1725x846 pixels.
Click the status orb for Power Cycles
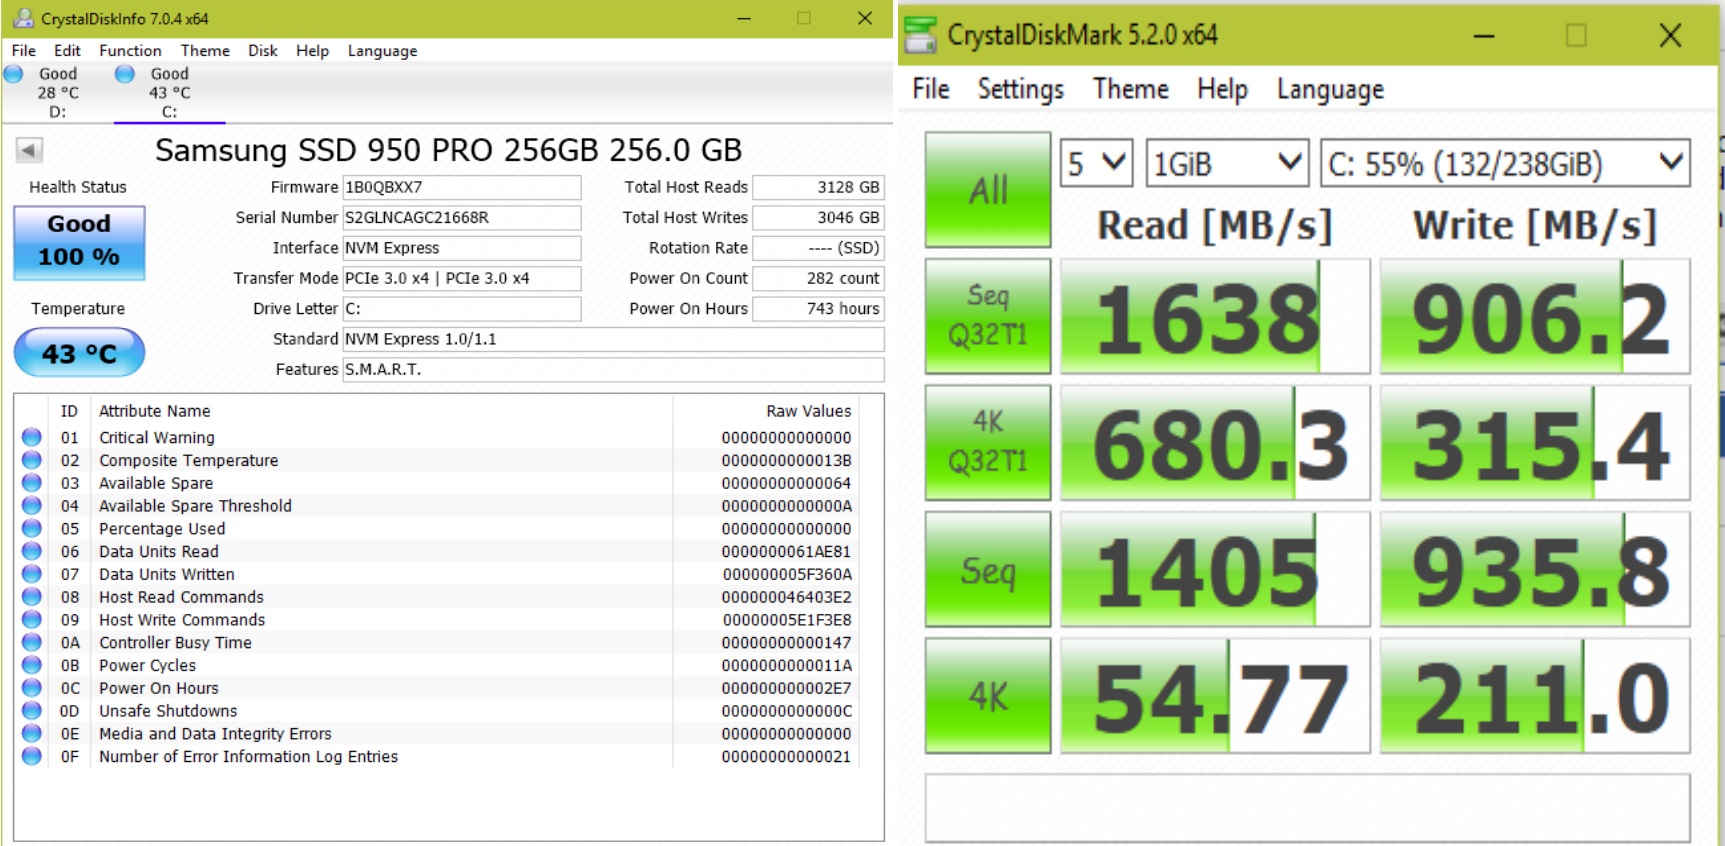coord(32,665)
